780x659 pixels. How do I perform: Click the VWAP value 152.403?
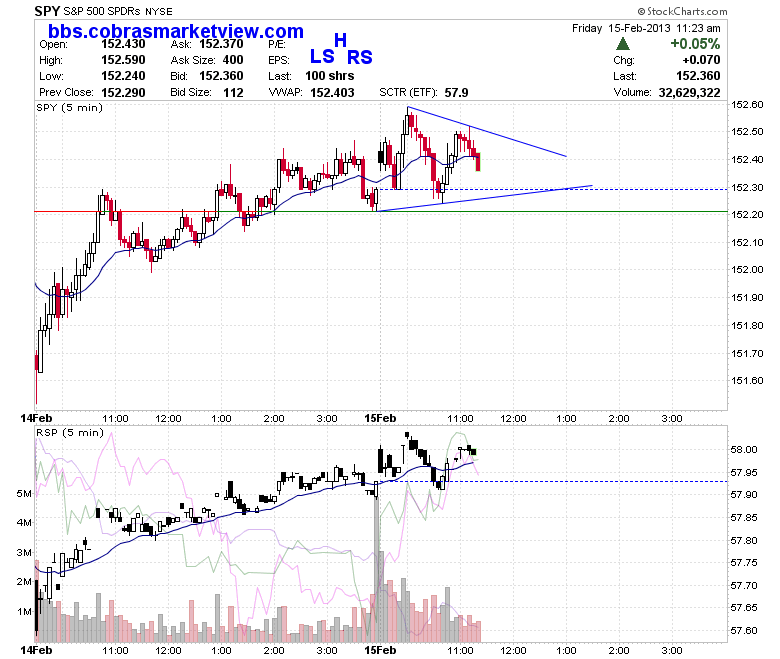(x=332, y=93)
